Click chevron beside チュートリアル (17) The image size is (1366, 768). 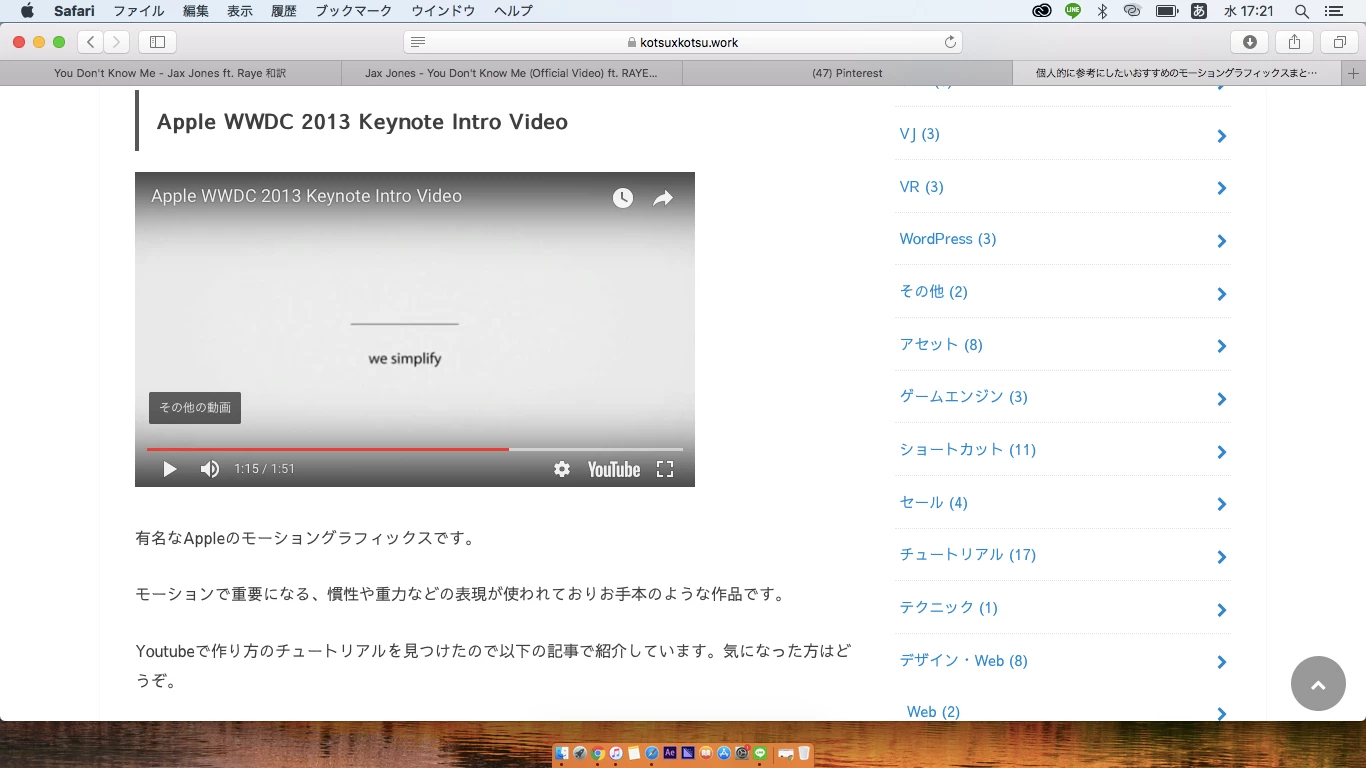pos(1221,557)
